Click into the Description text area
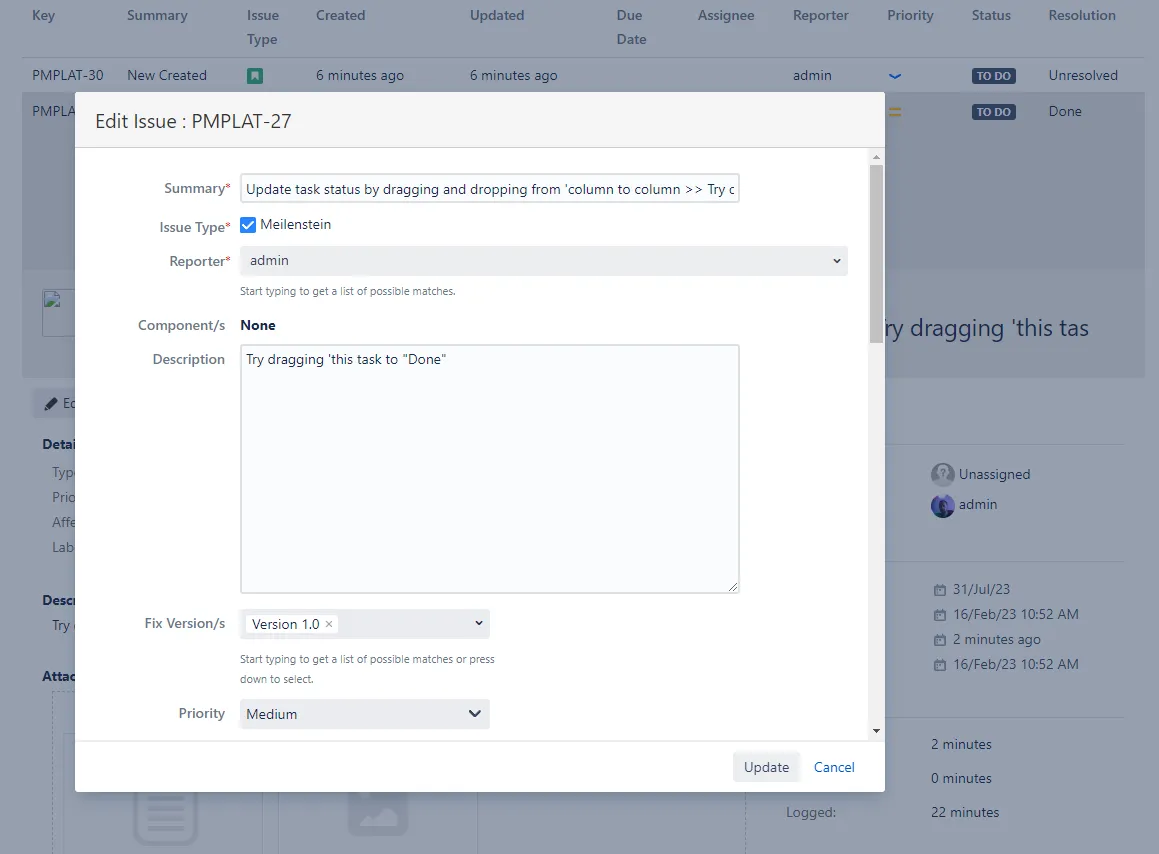The width and height of the screenshot is (1159, 854). point(489,469)
